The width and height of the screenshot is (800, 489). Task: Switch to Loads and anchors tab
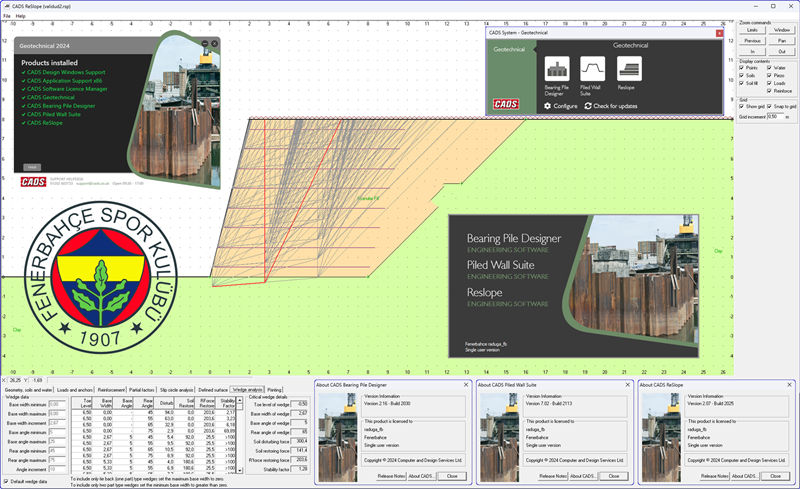coord(75,389)
